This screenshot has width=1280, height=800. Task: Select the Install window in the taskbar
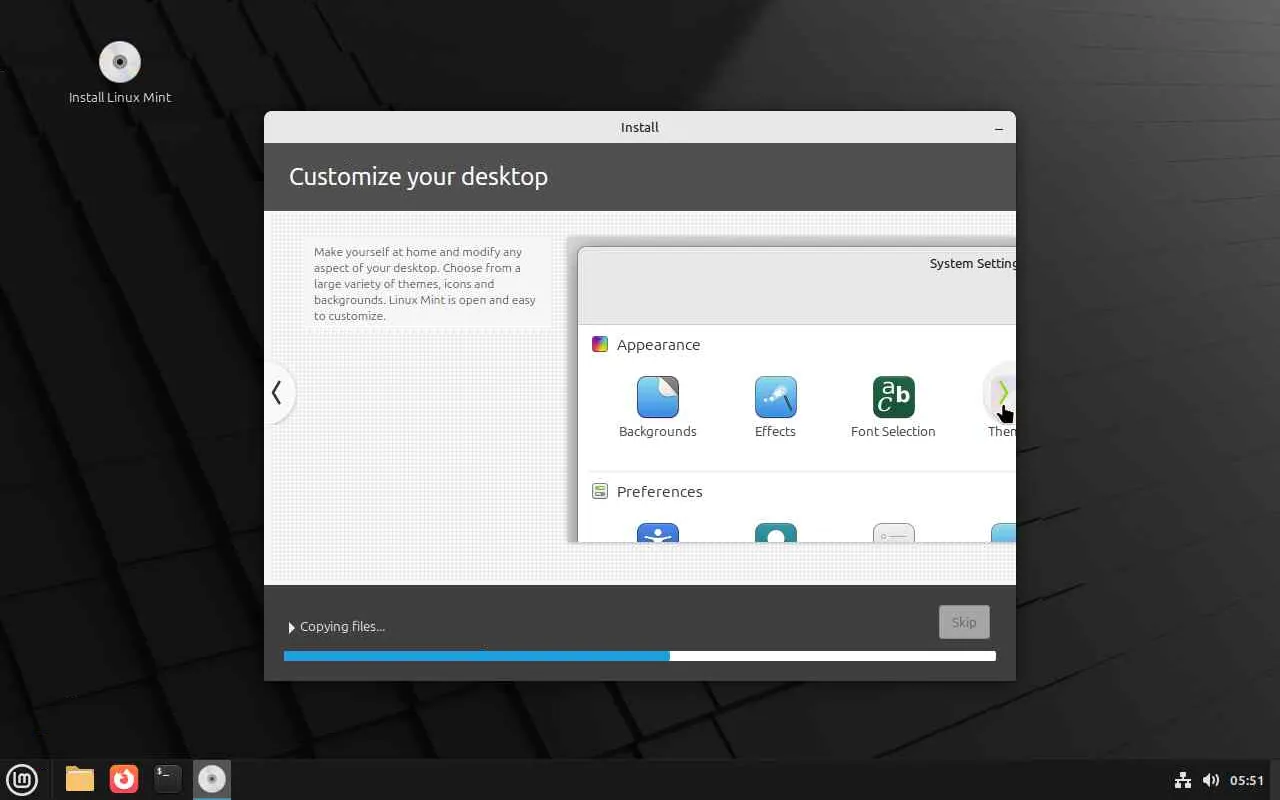point(212,779)
